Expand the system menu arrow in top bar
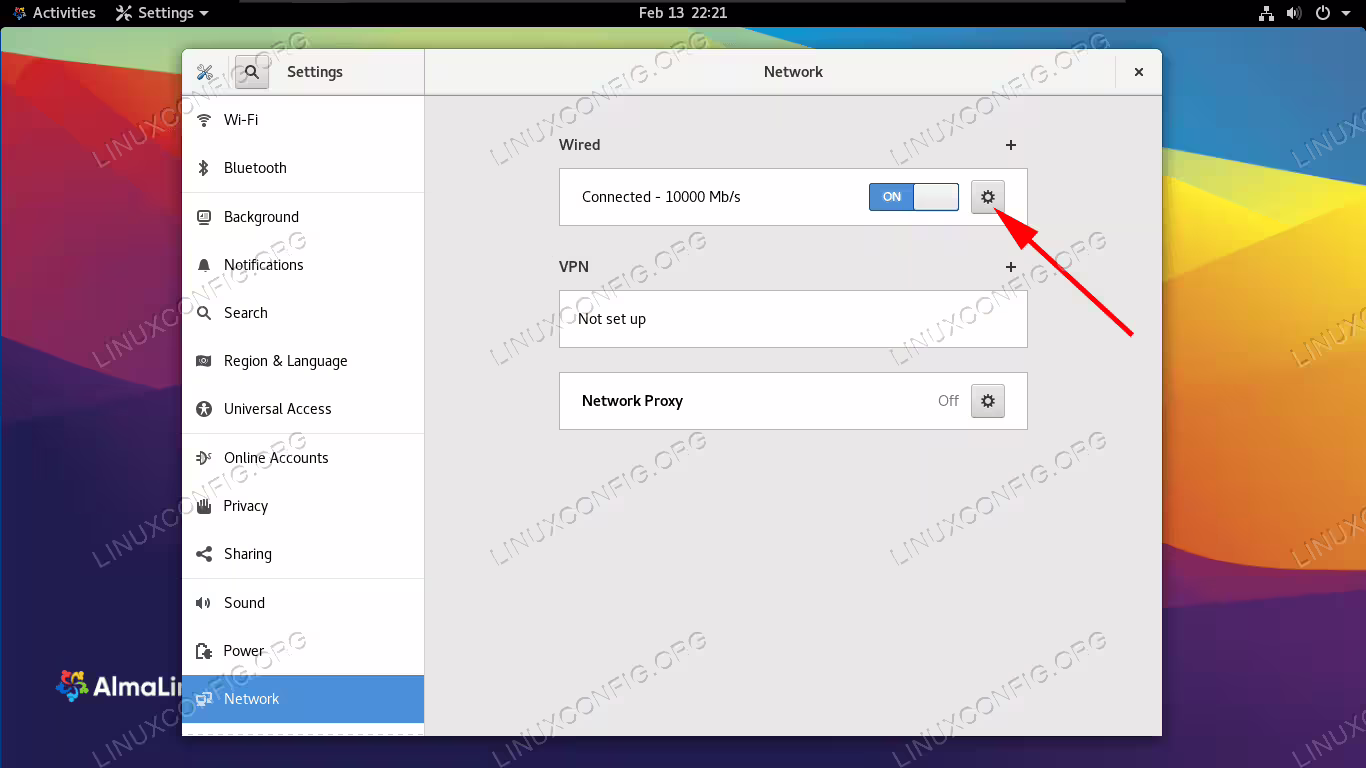This screenshot has width=1366, height=768. 1344,13
